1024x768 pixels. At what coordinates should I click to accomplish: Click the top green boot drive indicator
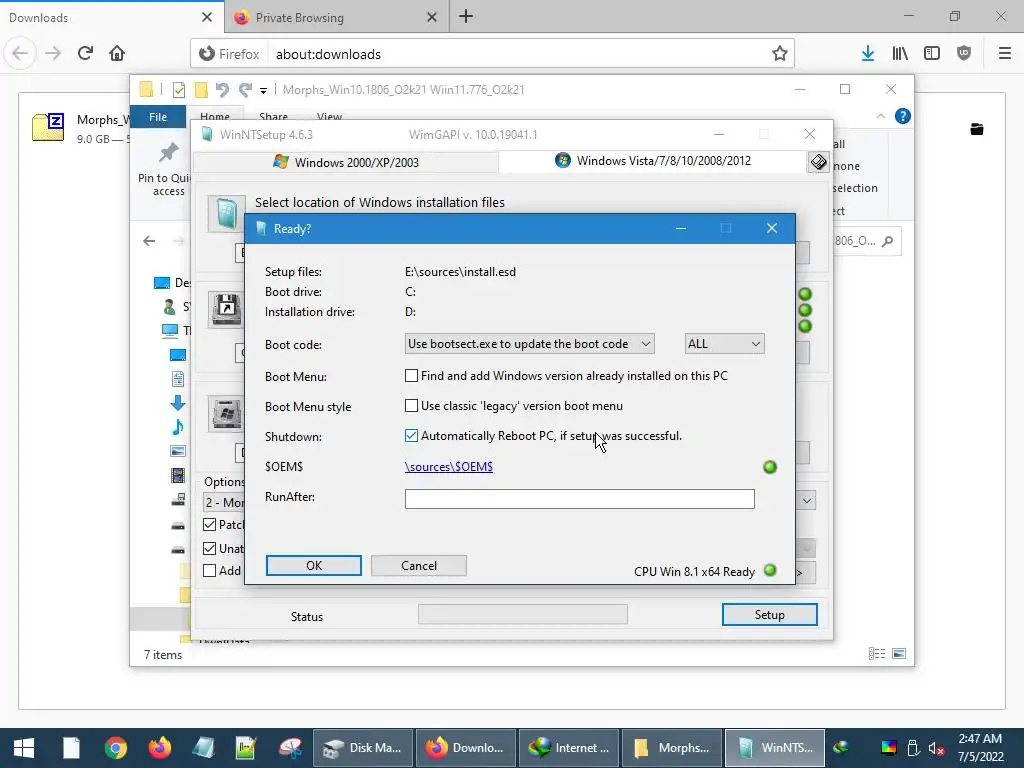pos(805,295)
